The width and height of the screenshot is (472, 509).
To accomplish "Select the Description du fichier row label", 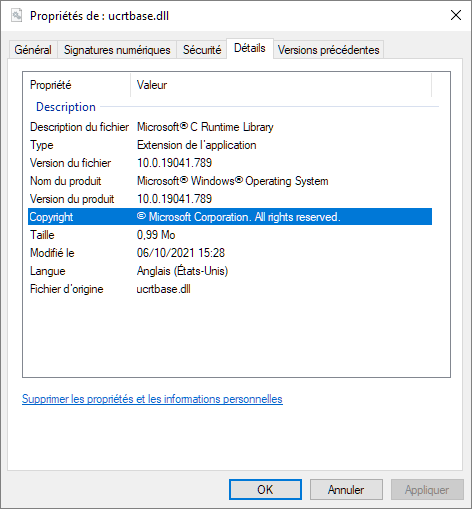I will [x=79, y=127].
